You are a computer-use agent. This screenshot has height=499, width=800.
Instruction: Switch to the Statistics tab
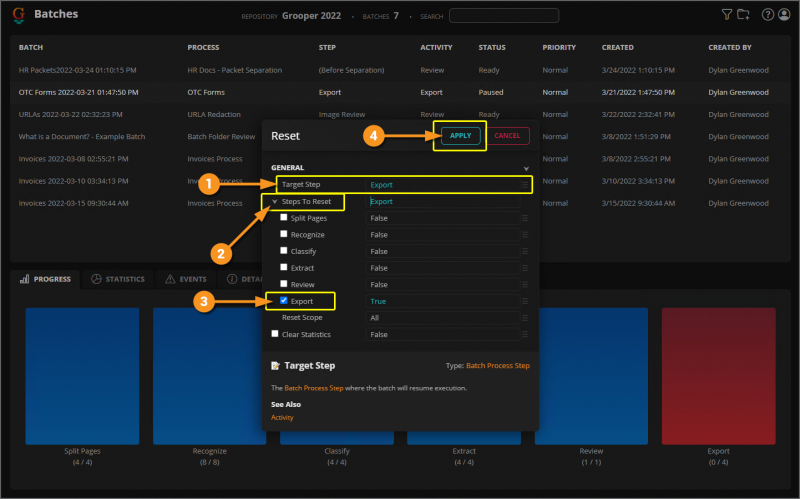[118, 279]
